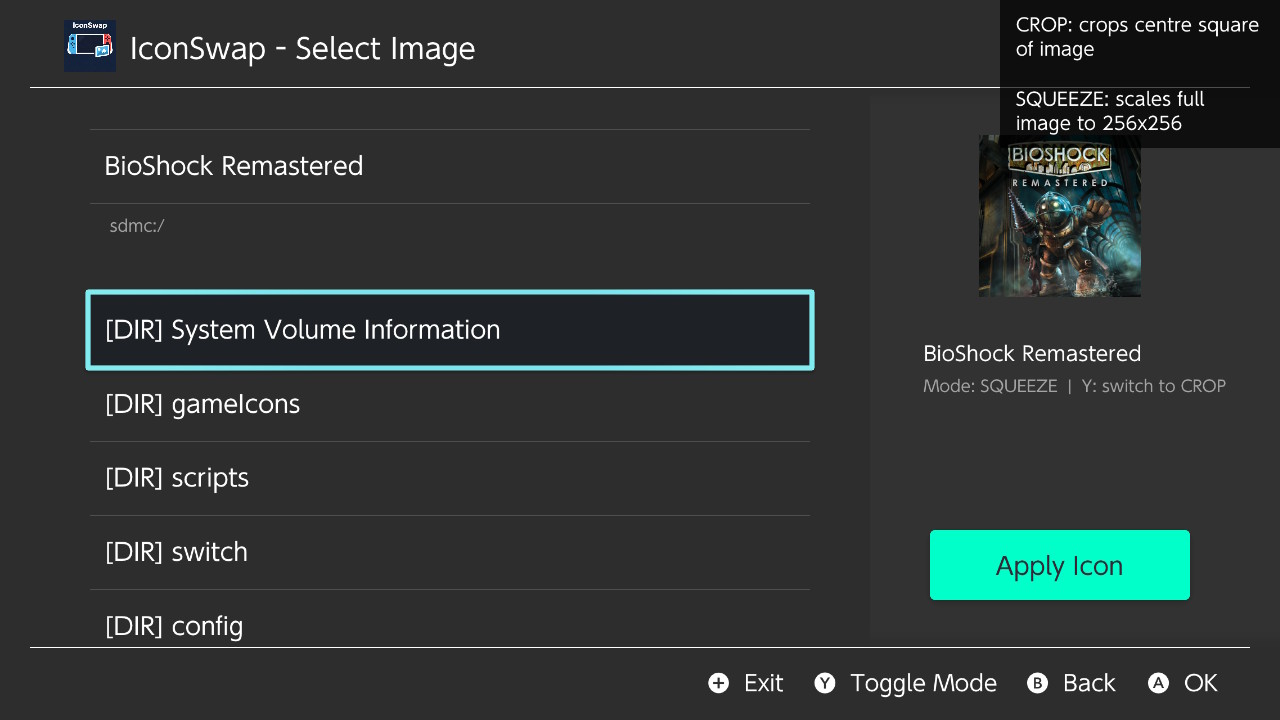Click the plus Exit button icon
The width and height of the screenshot is (1280, 720).
point(718,683)
